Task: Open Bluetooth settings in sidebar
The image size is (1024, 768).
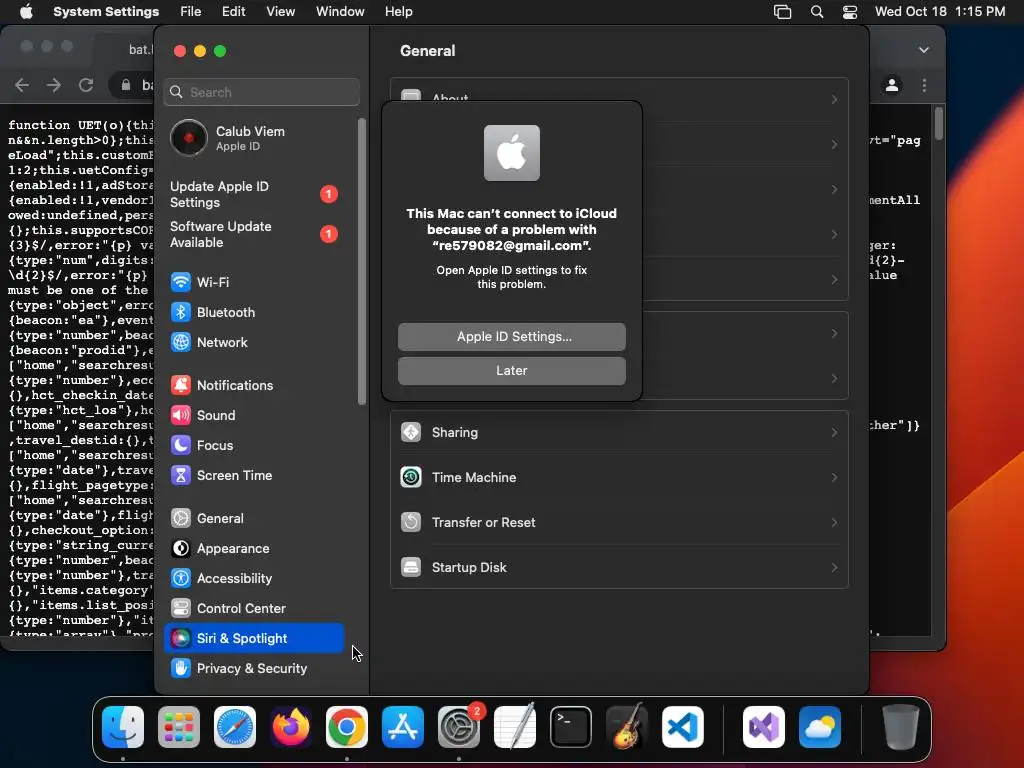Action: (253, 312)
